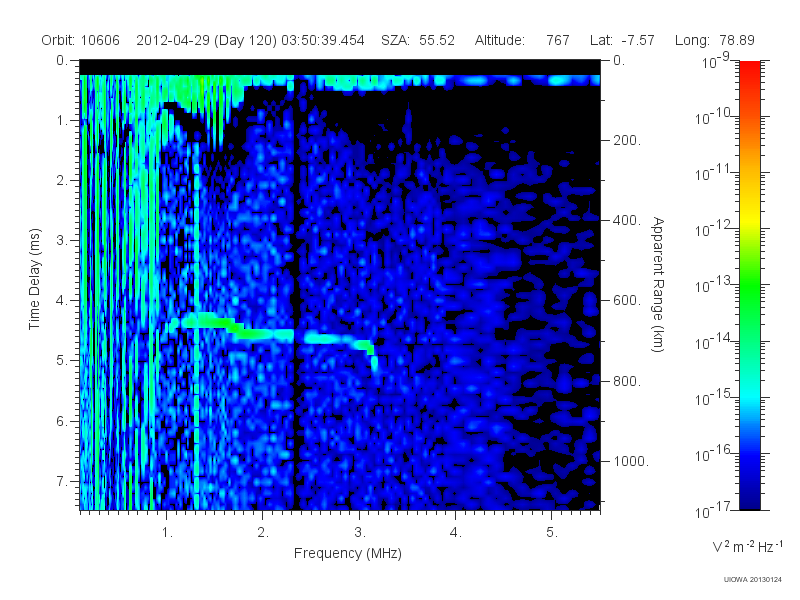Viewport: 800px width, 600px height.
Task: Click the '3.' tick on the time delay axis
Action: (62, 240)
